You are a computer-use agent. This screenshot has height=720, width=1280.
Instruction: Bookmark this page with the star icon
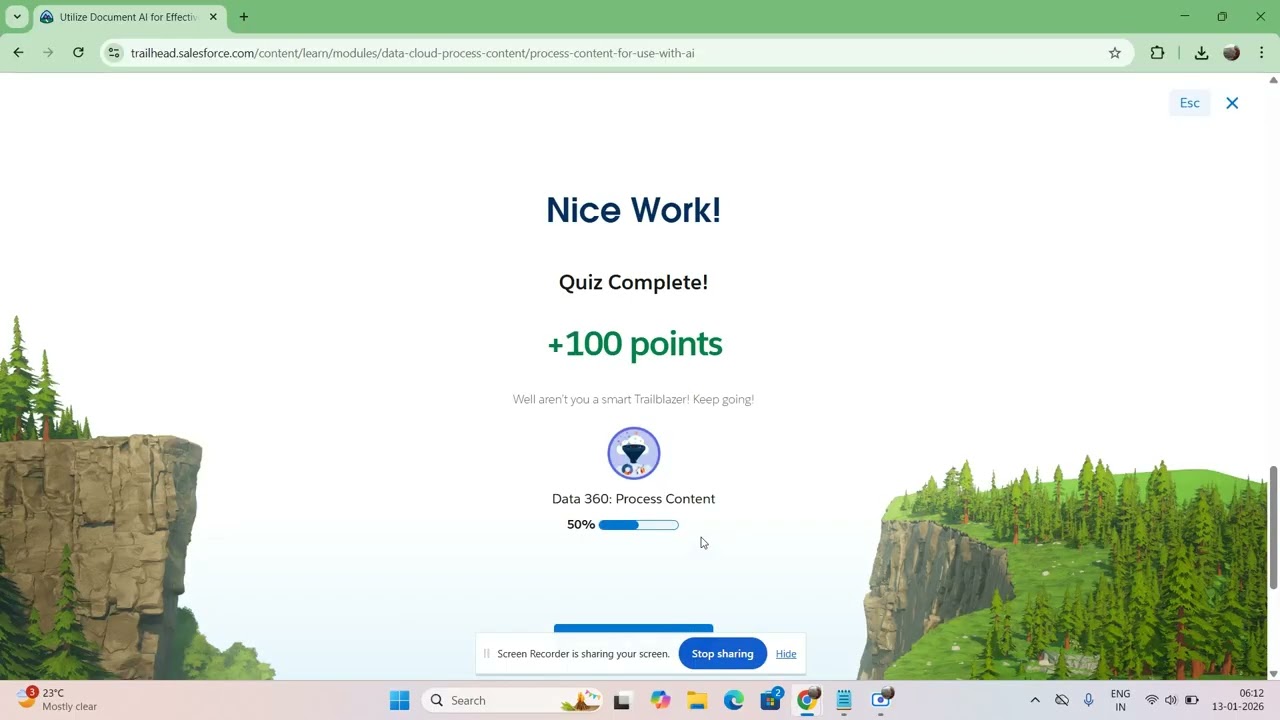pyautogui.click(x=1115, y=53)
